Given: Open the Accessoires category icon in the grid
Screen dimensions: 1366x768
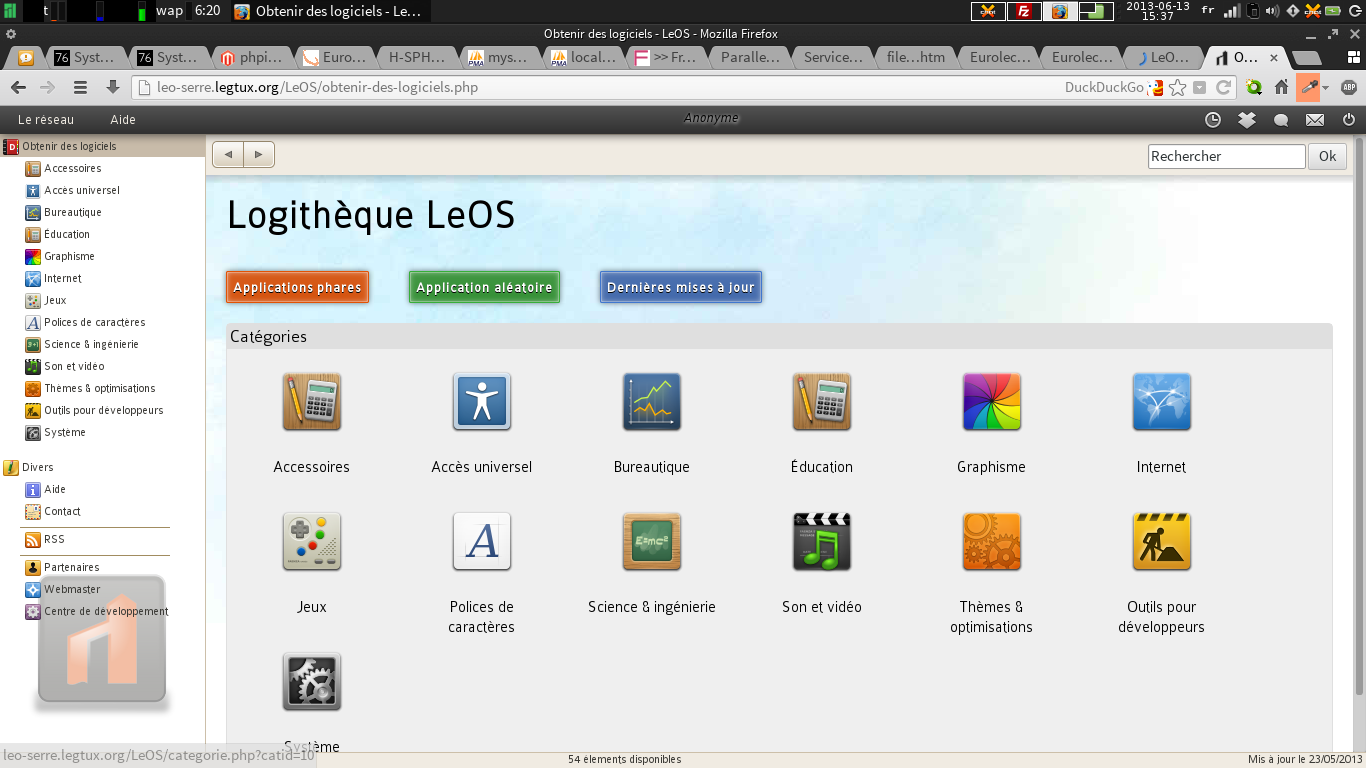Looking at the screenshot, I should [312, 402].
